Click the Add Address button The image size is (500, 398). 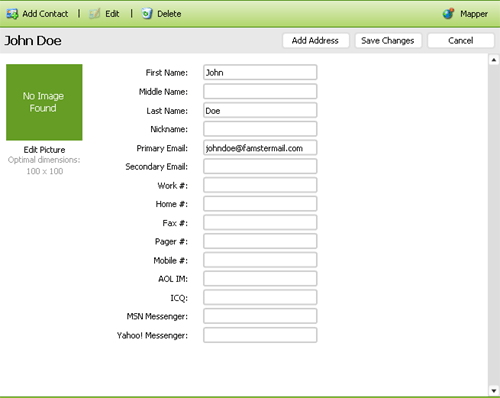(316, 41)
